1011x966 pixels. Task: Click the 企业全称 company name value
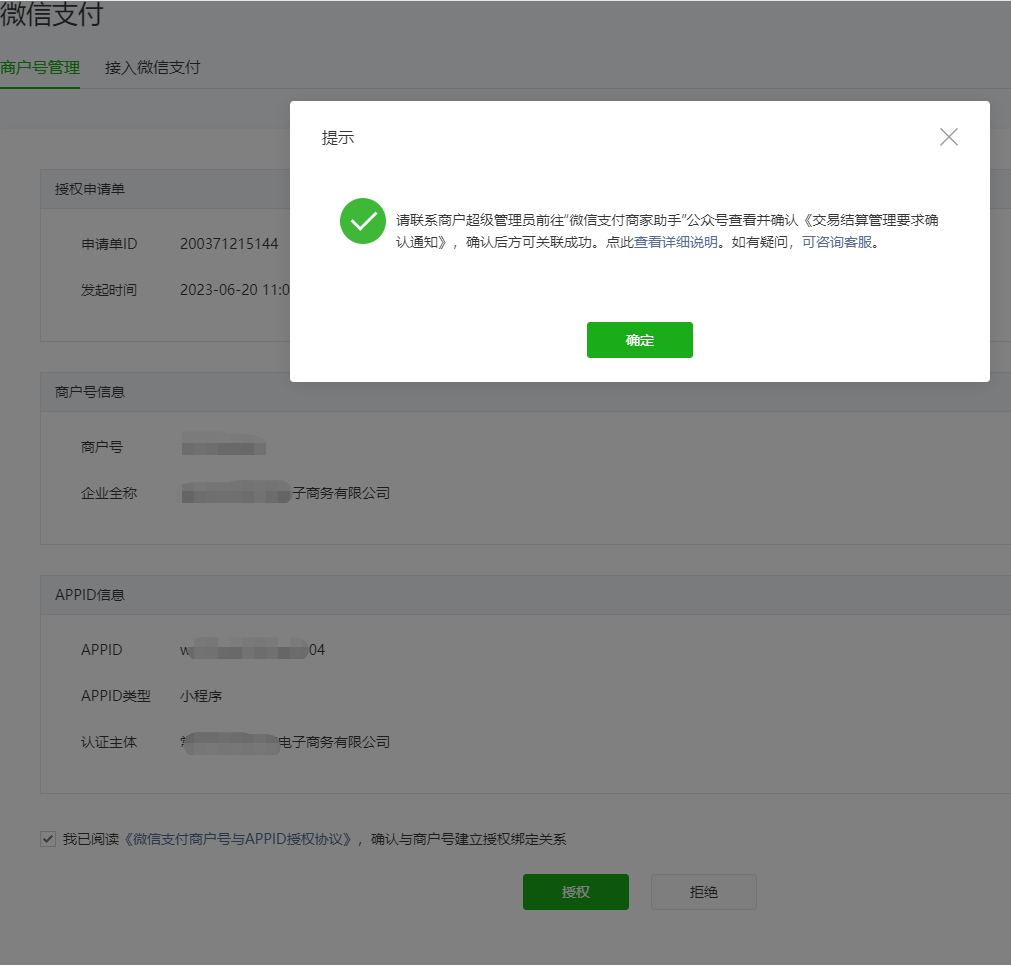(x=286, y=493)
